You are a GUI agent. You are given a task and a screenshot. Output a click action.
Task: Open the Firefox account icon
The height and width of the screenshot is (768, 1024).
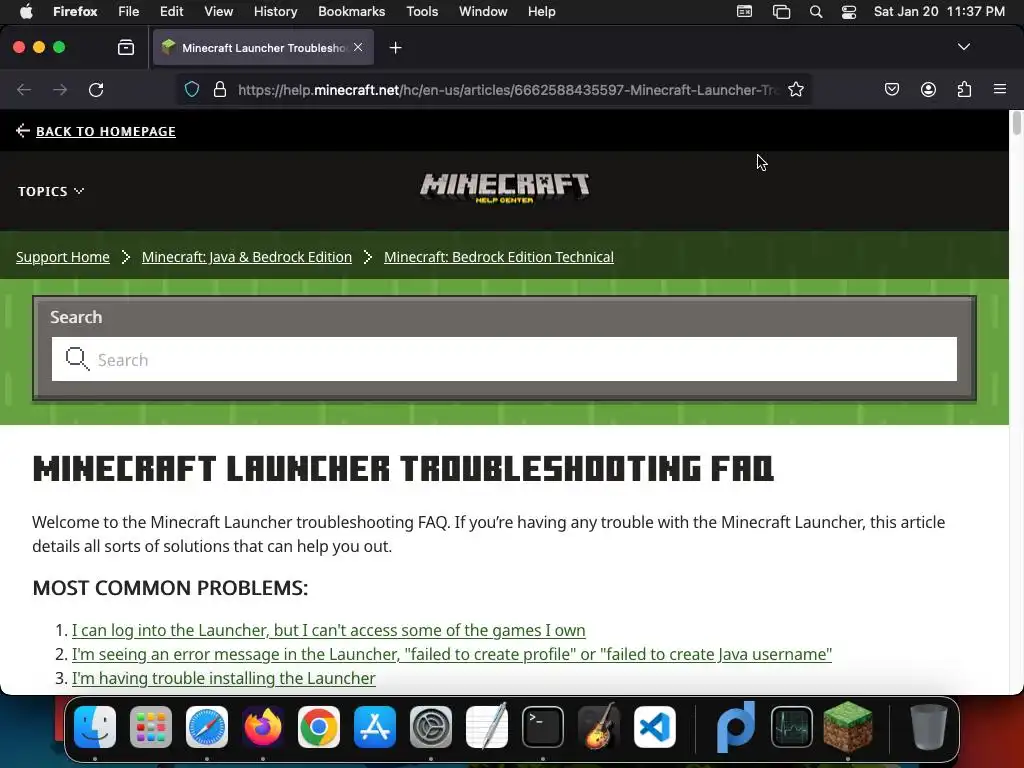(928, 89)
